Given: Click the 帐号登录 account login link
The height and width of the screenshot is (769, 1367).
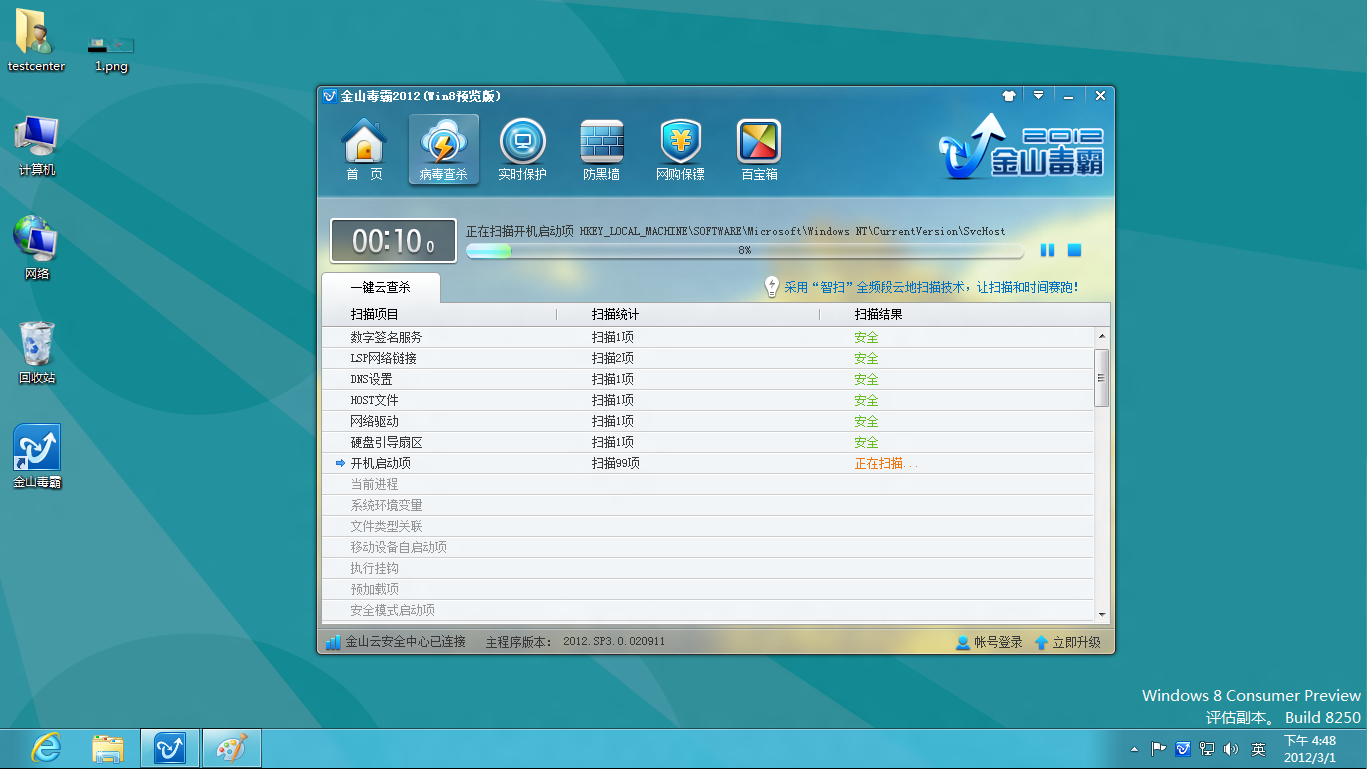Looking at the screenshot, I should pos(989,642).
